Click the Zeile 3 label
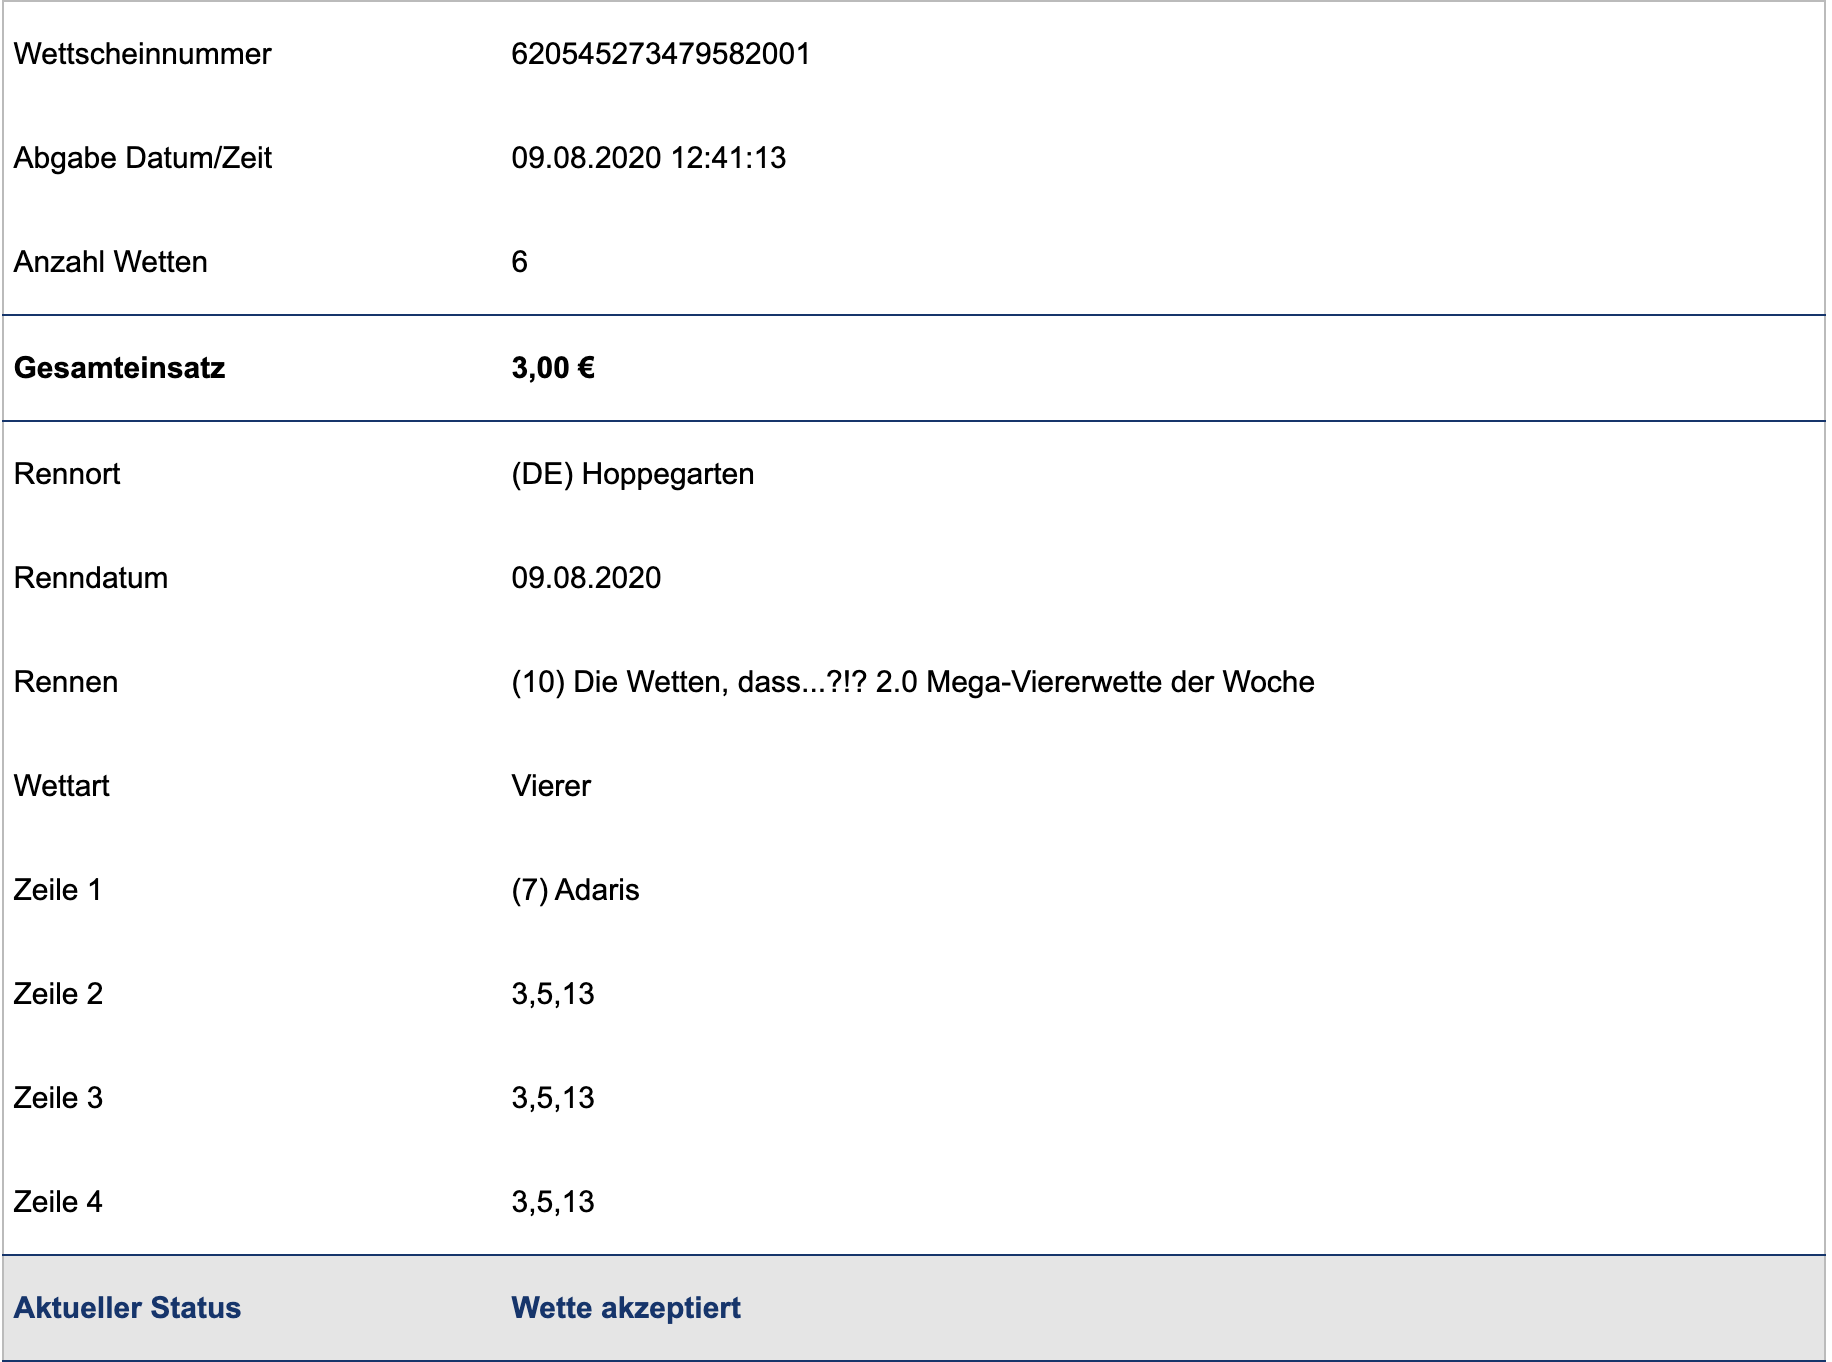This screenshot has width=1832, height=1362. [x=58, y=1098]
